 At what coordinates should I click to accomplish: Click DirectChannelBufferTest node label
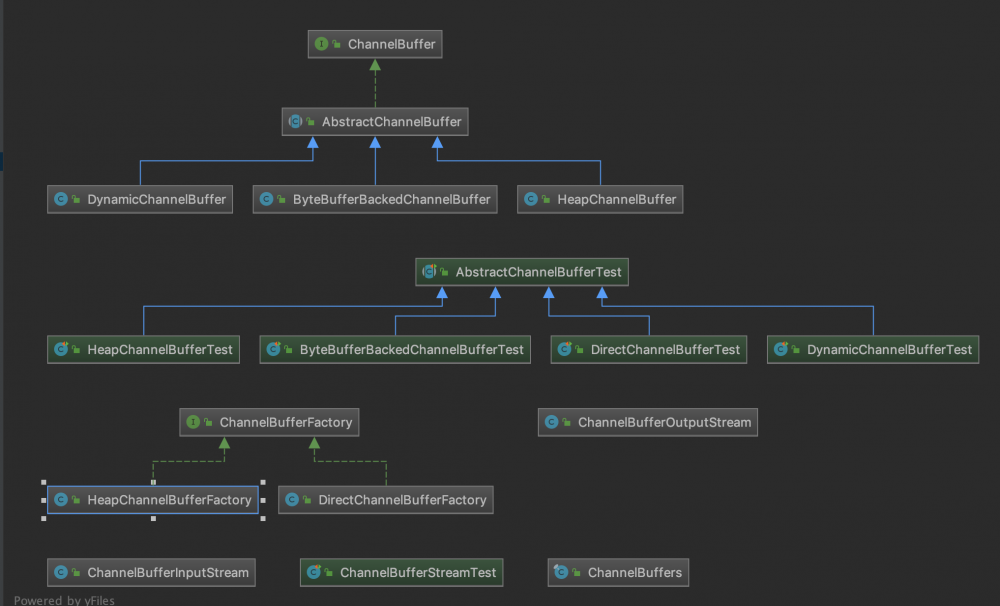(665, 349)
